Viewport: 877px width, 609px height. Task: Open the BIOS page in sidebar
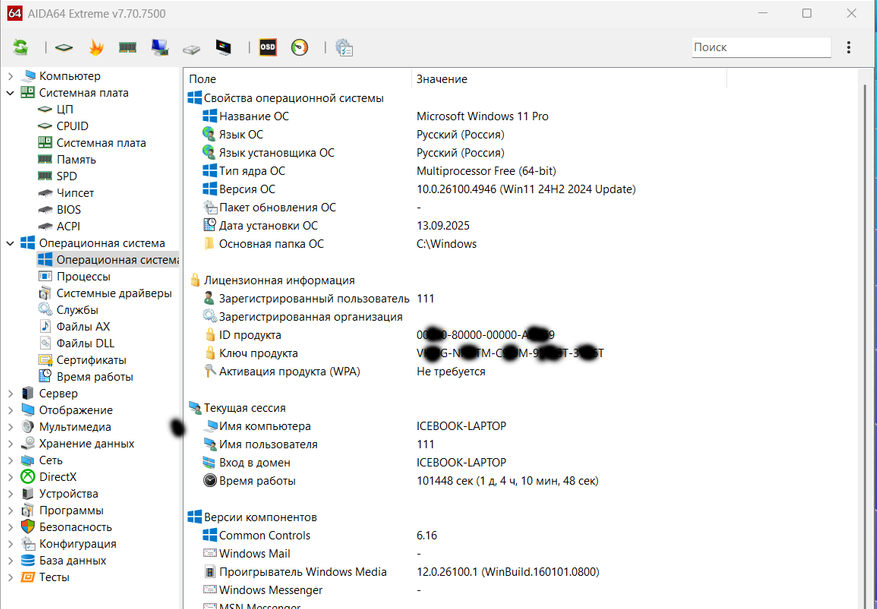[68, 210]
